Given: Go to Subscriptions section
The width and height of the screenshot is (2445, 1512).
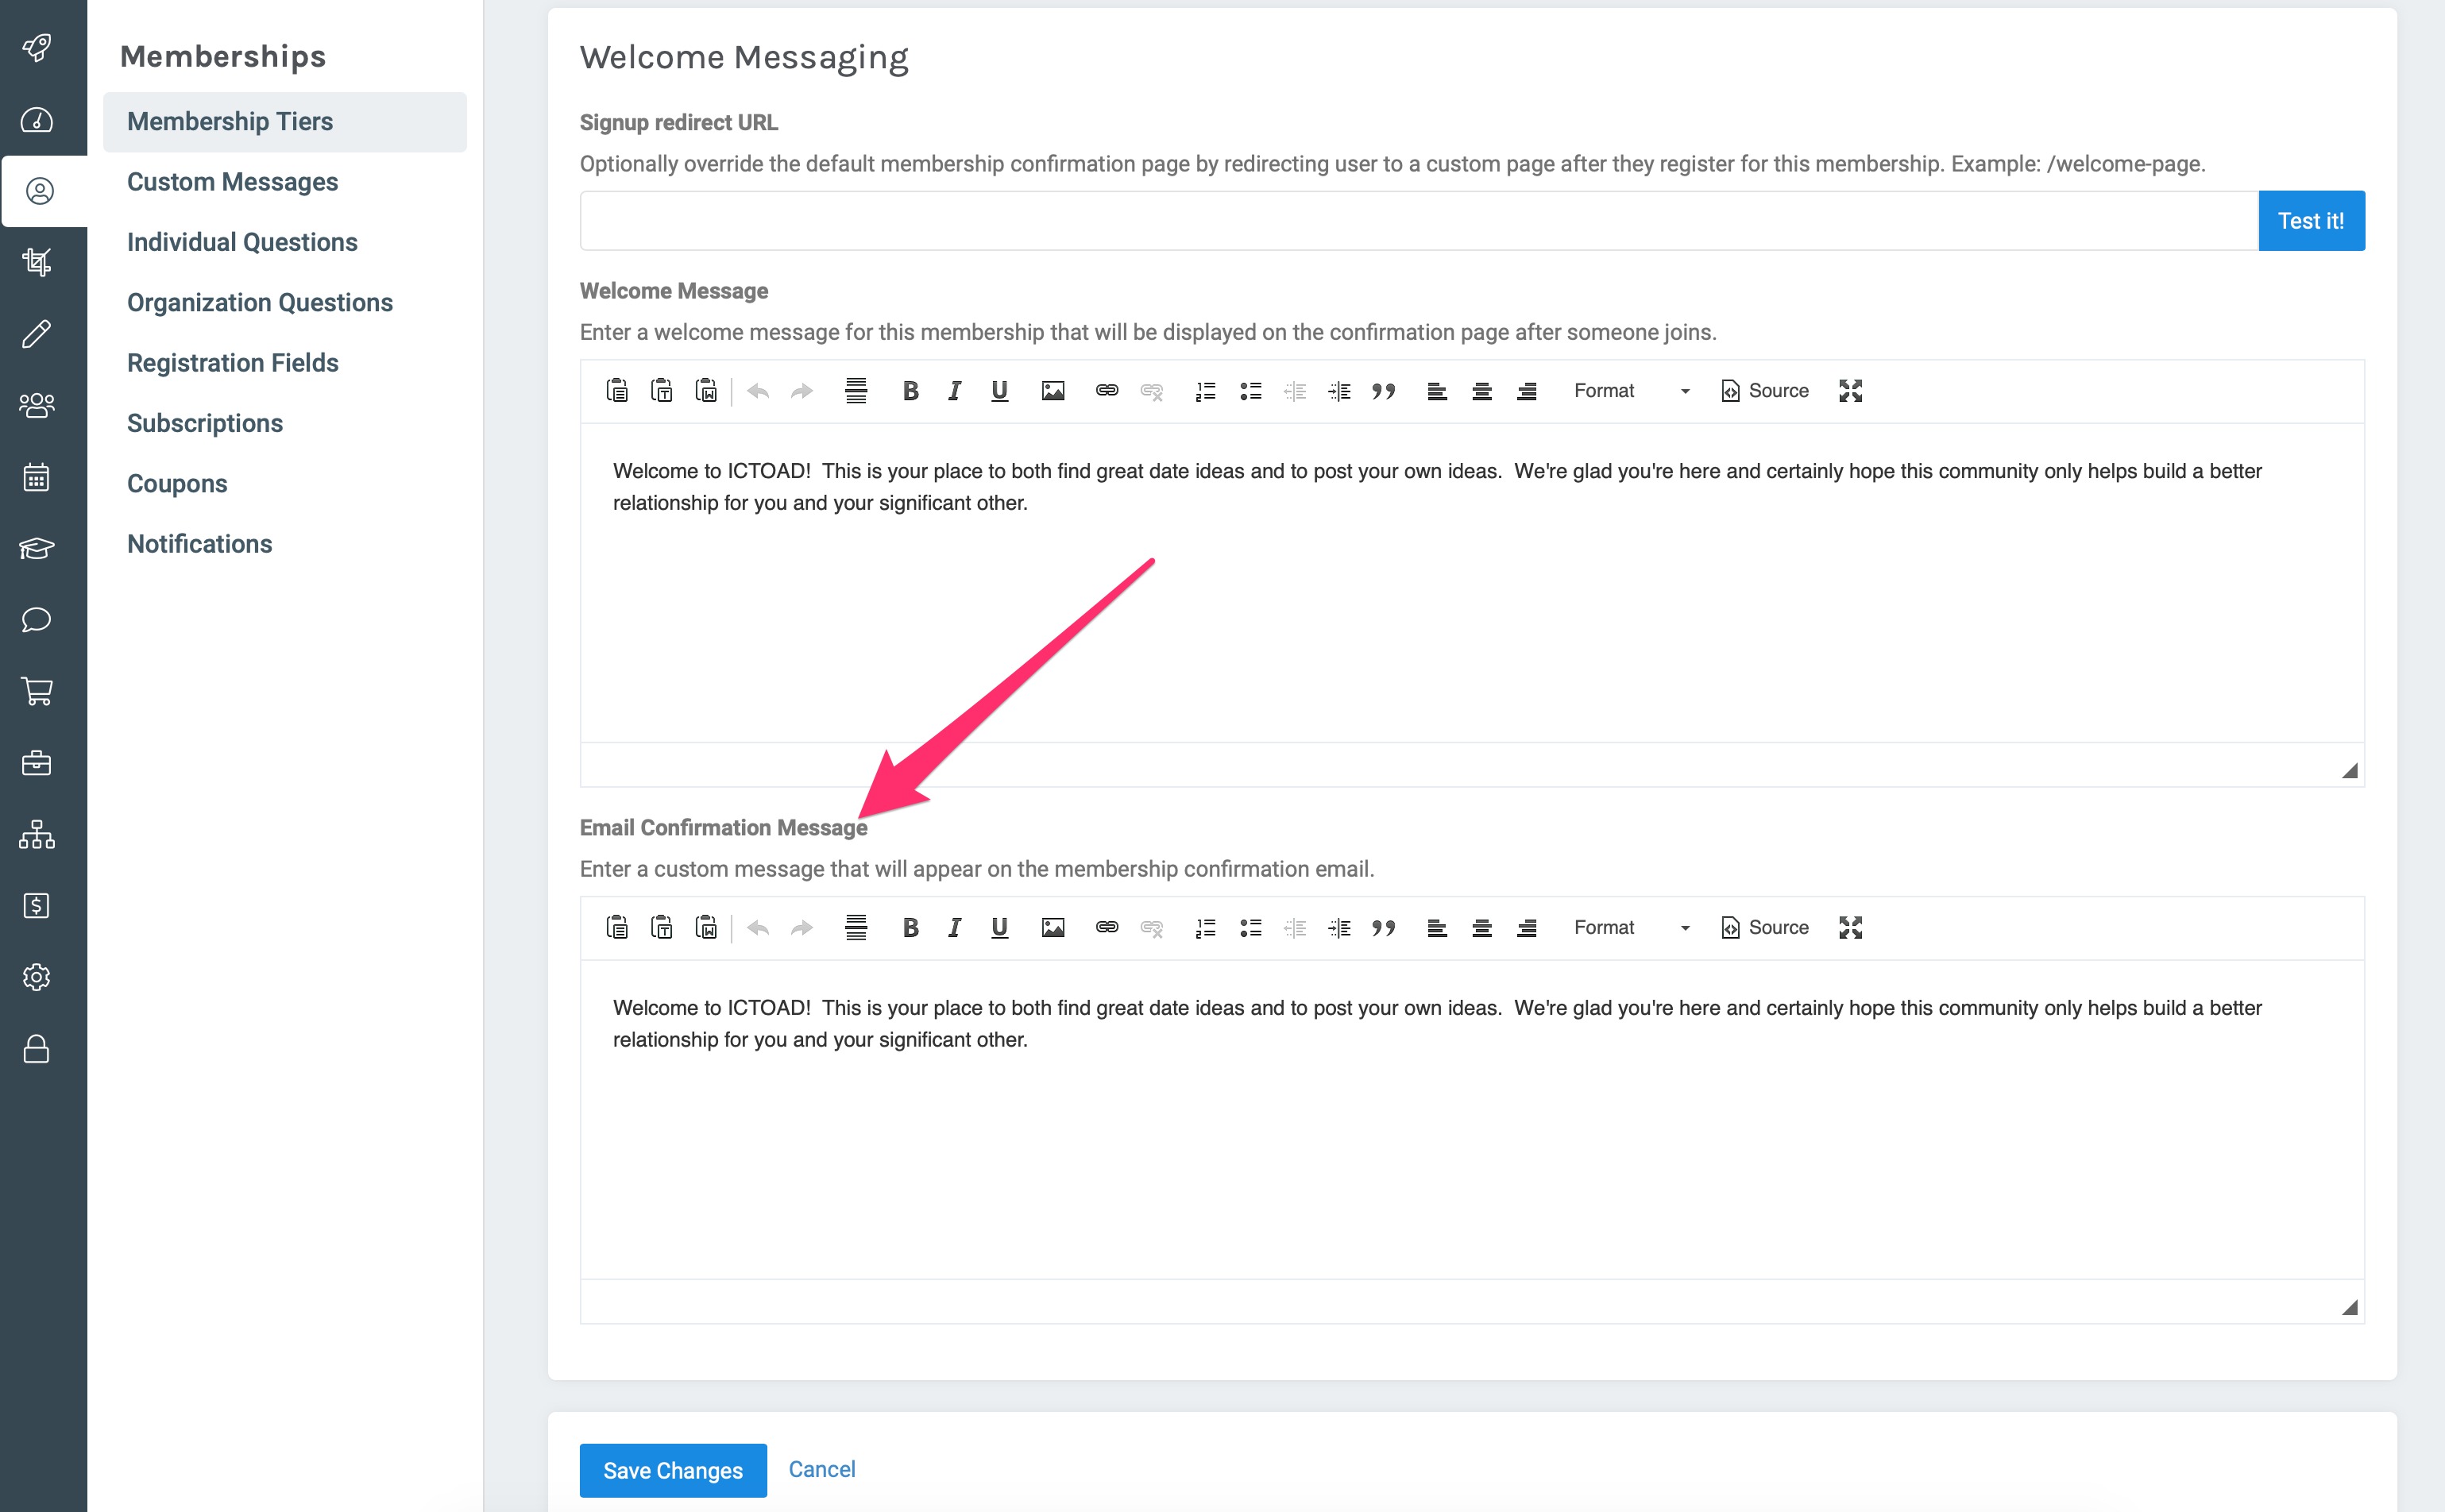Looking at the screenshot, I should (x=205, y=423).
